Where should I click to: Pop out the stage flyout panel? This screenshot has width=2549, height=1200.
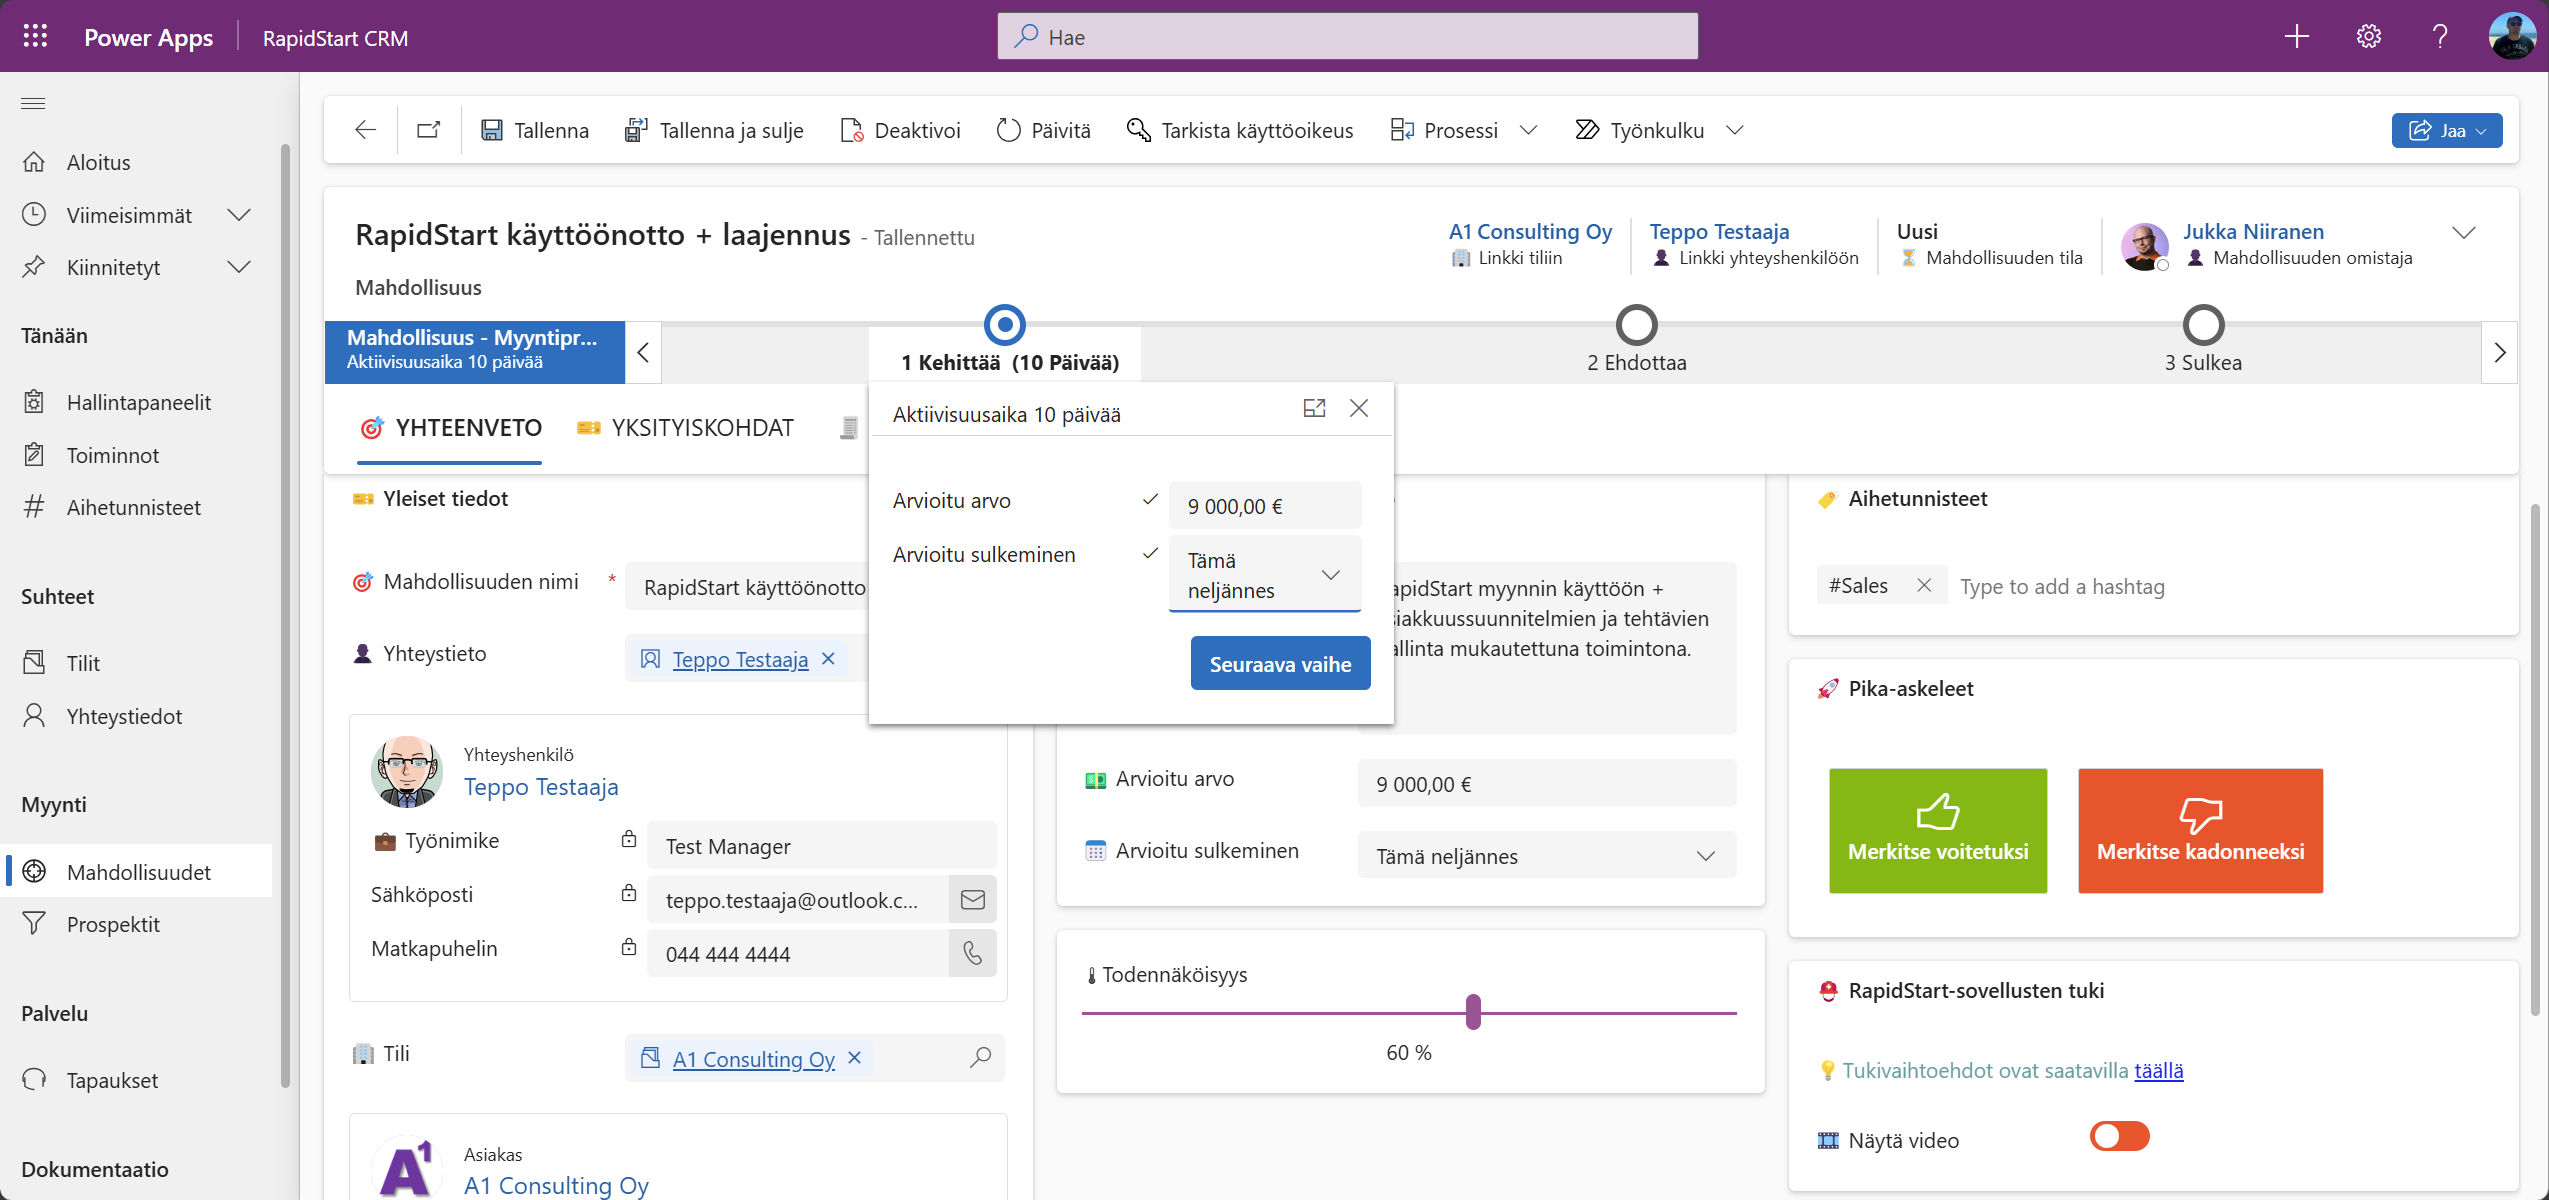coord(1314,408)
